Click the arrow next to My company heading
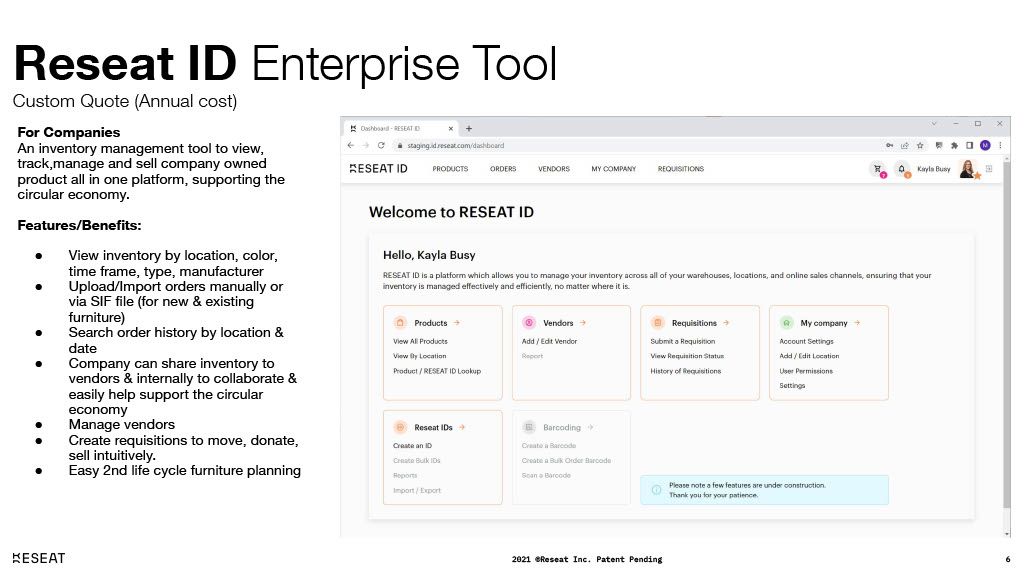1024x576 pixels. pos(857,323)
